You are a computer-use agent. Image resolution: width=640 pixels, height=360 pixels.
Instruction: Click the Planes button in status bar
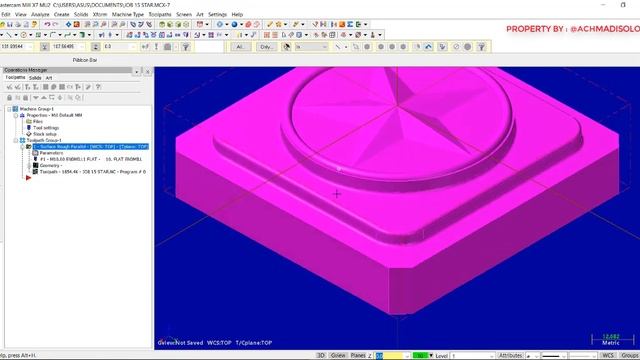pos(358,356)
